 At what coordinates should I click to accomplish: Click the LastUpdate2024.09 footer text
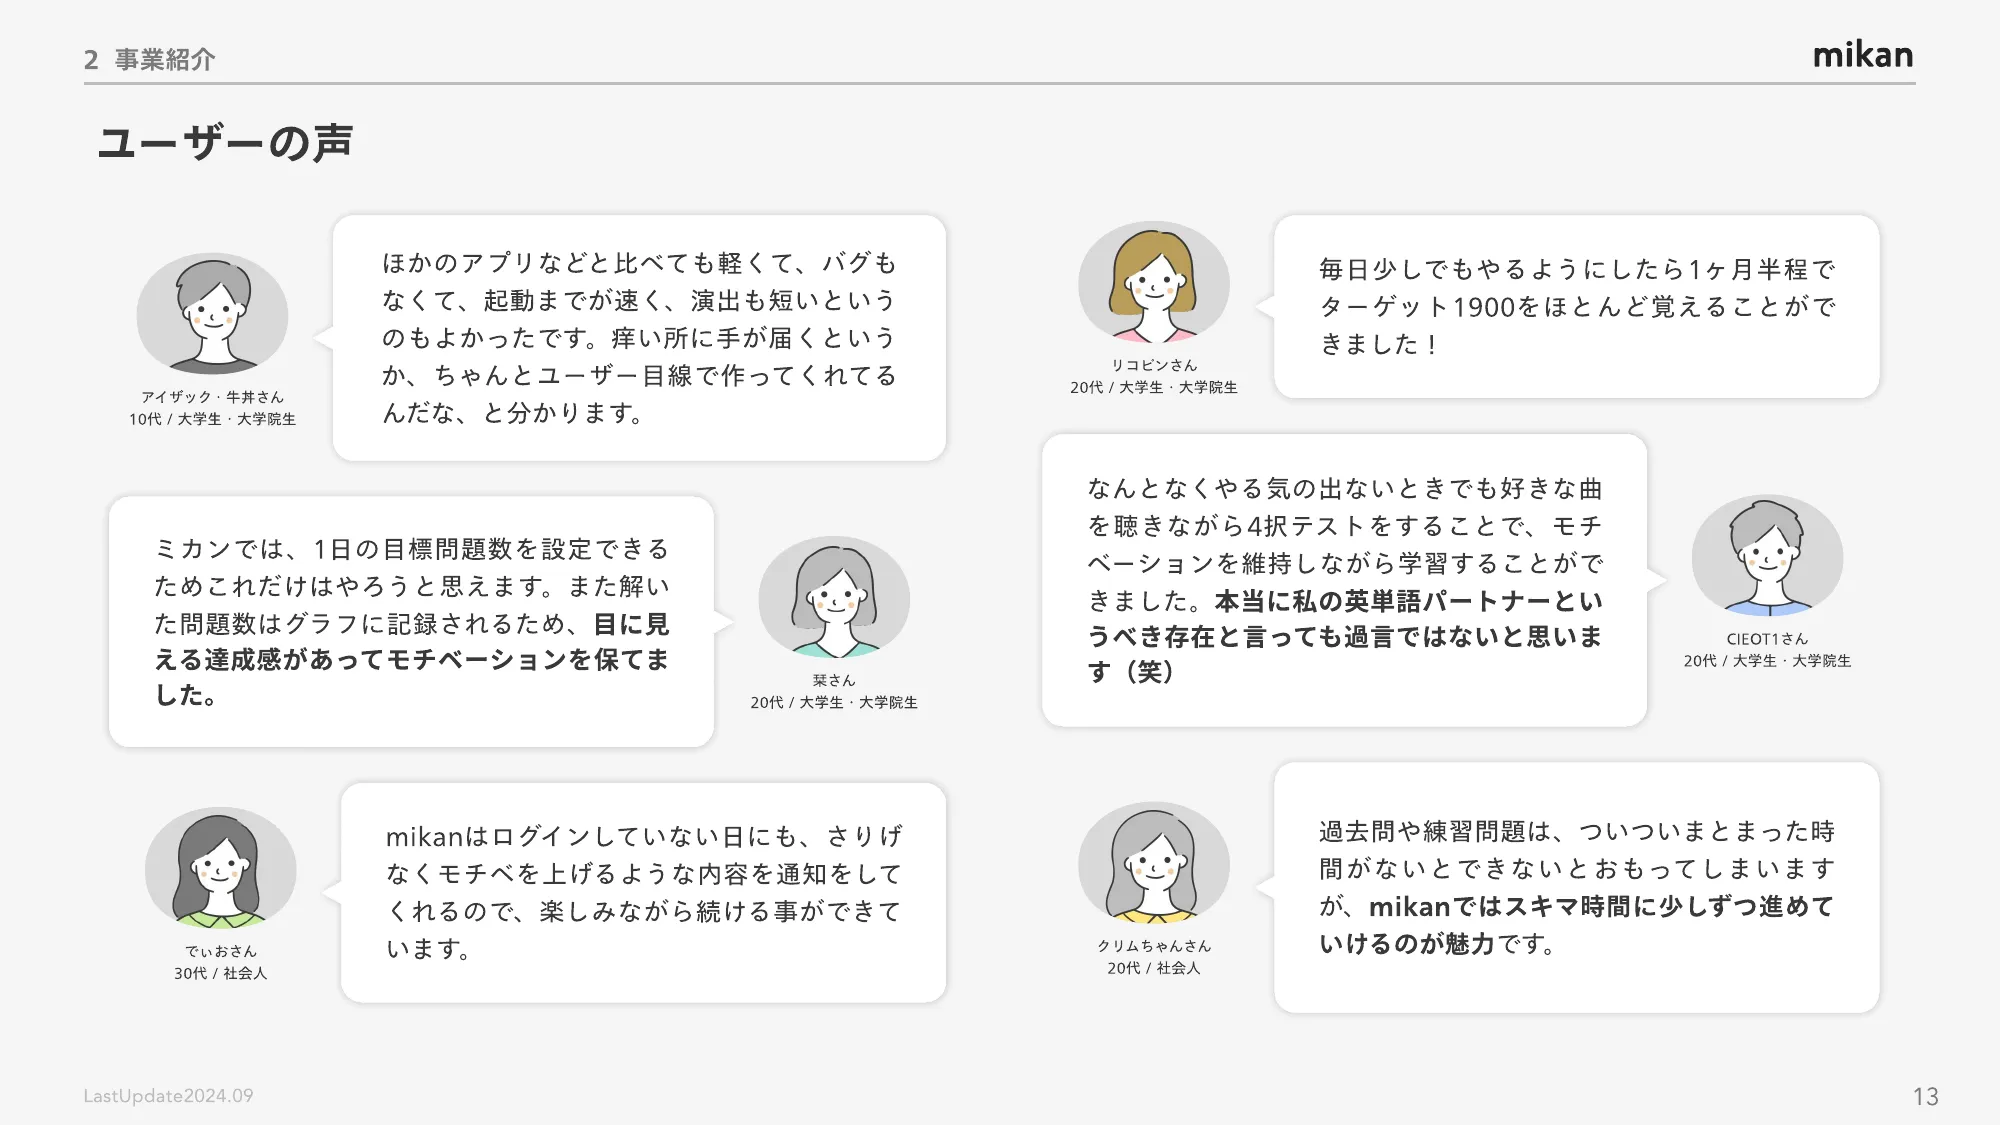click(168, 1096)
